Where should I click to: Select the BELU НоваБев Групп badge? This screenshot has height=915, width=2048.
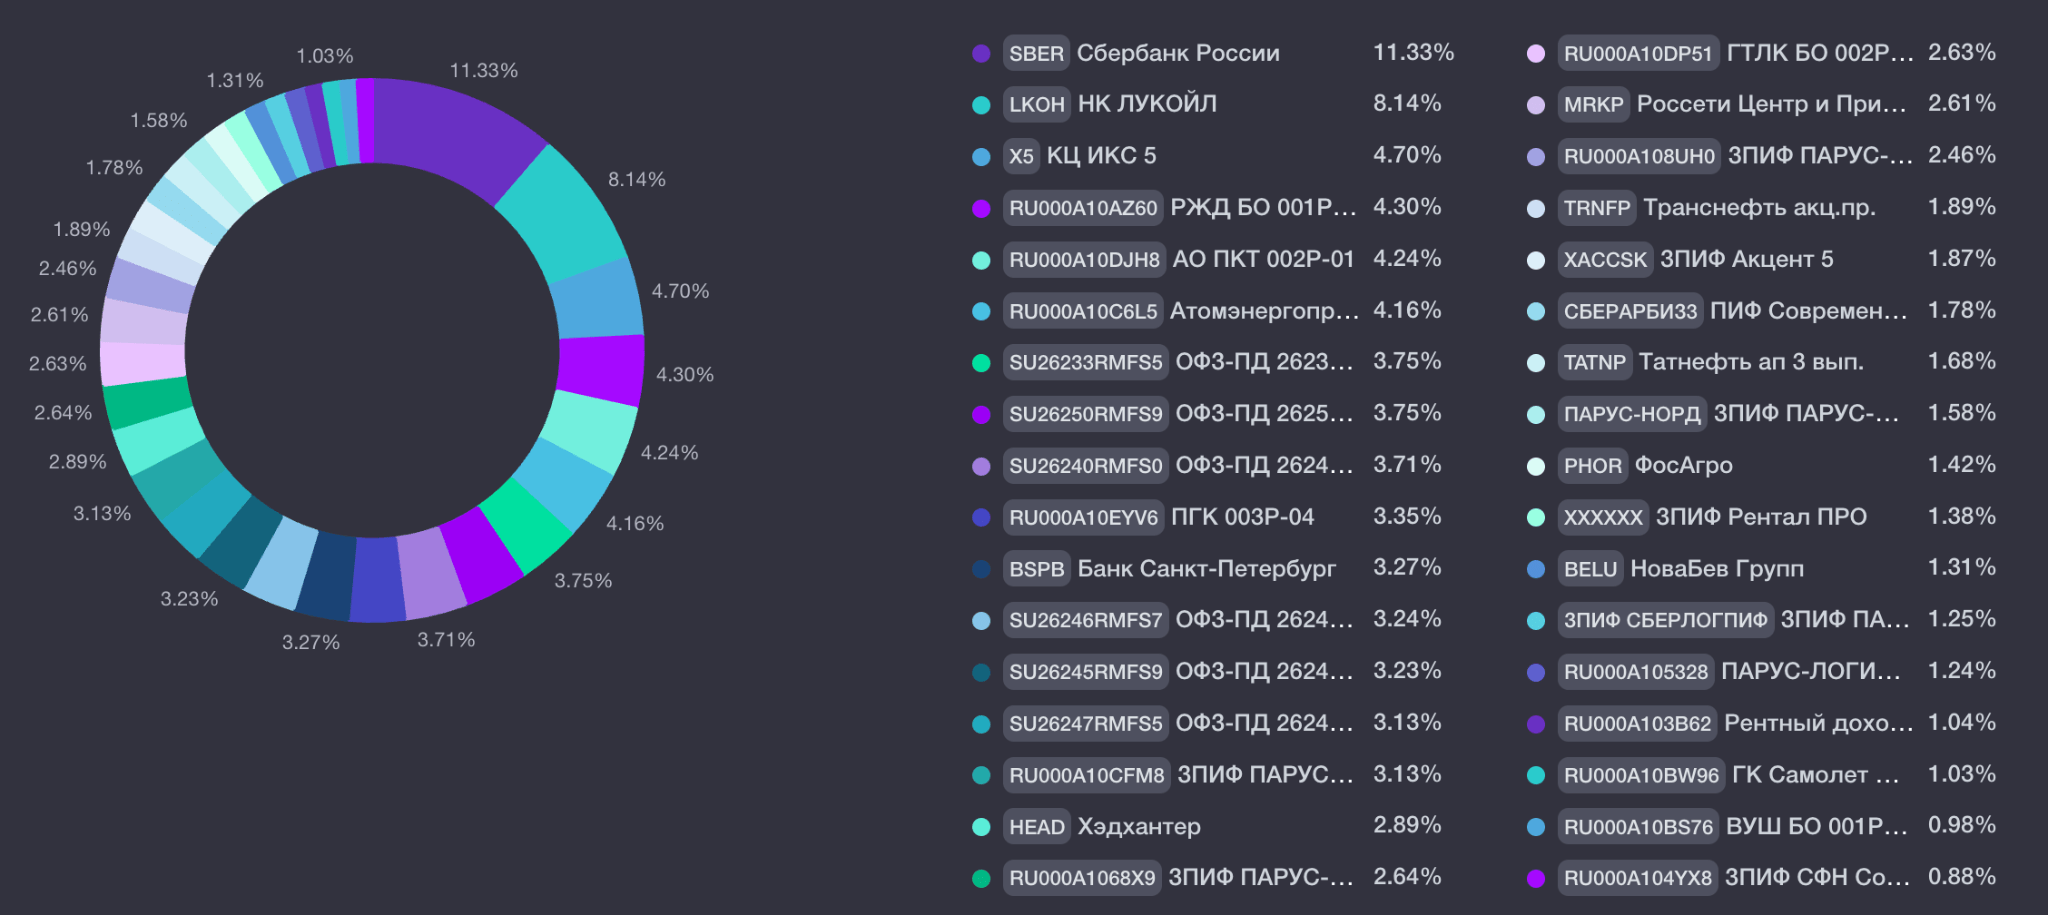coord(1590,569)
